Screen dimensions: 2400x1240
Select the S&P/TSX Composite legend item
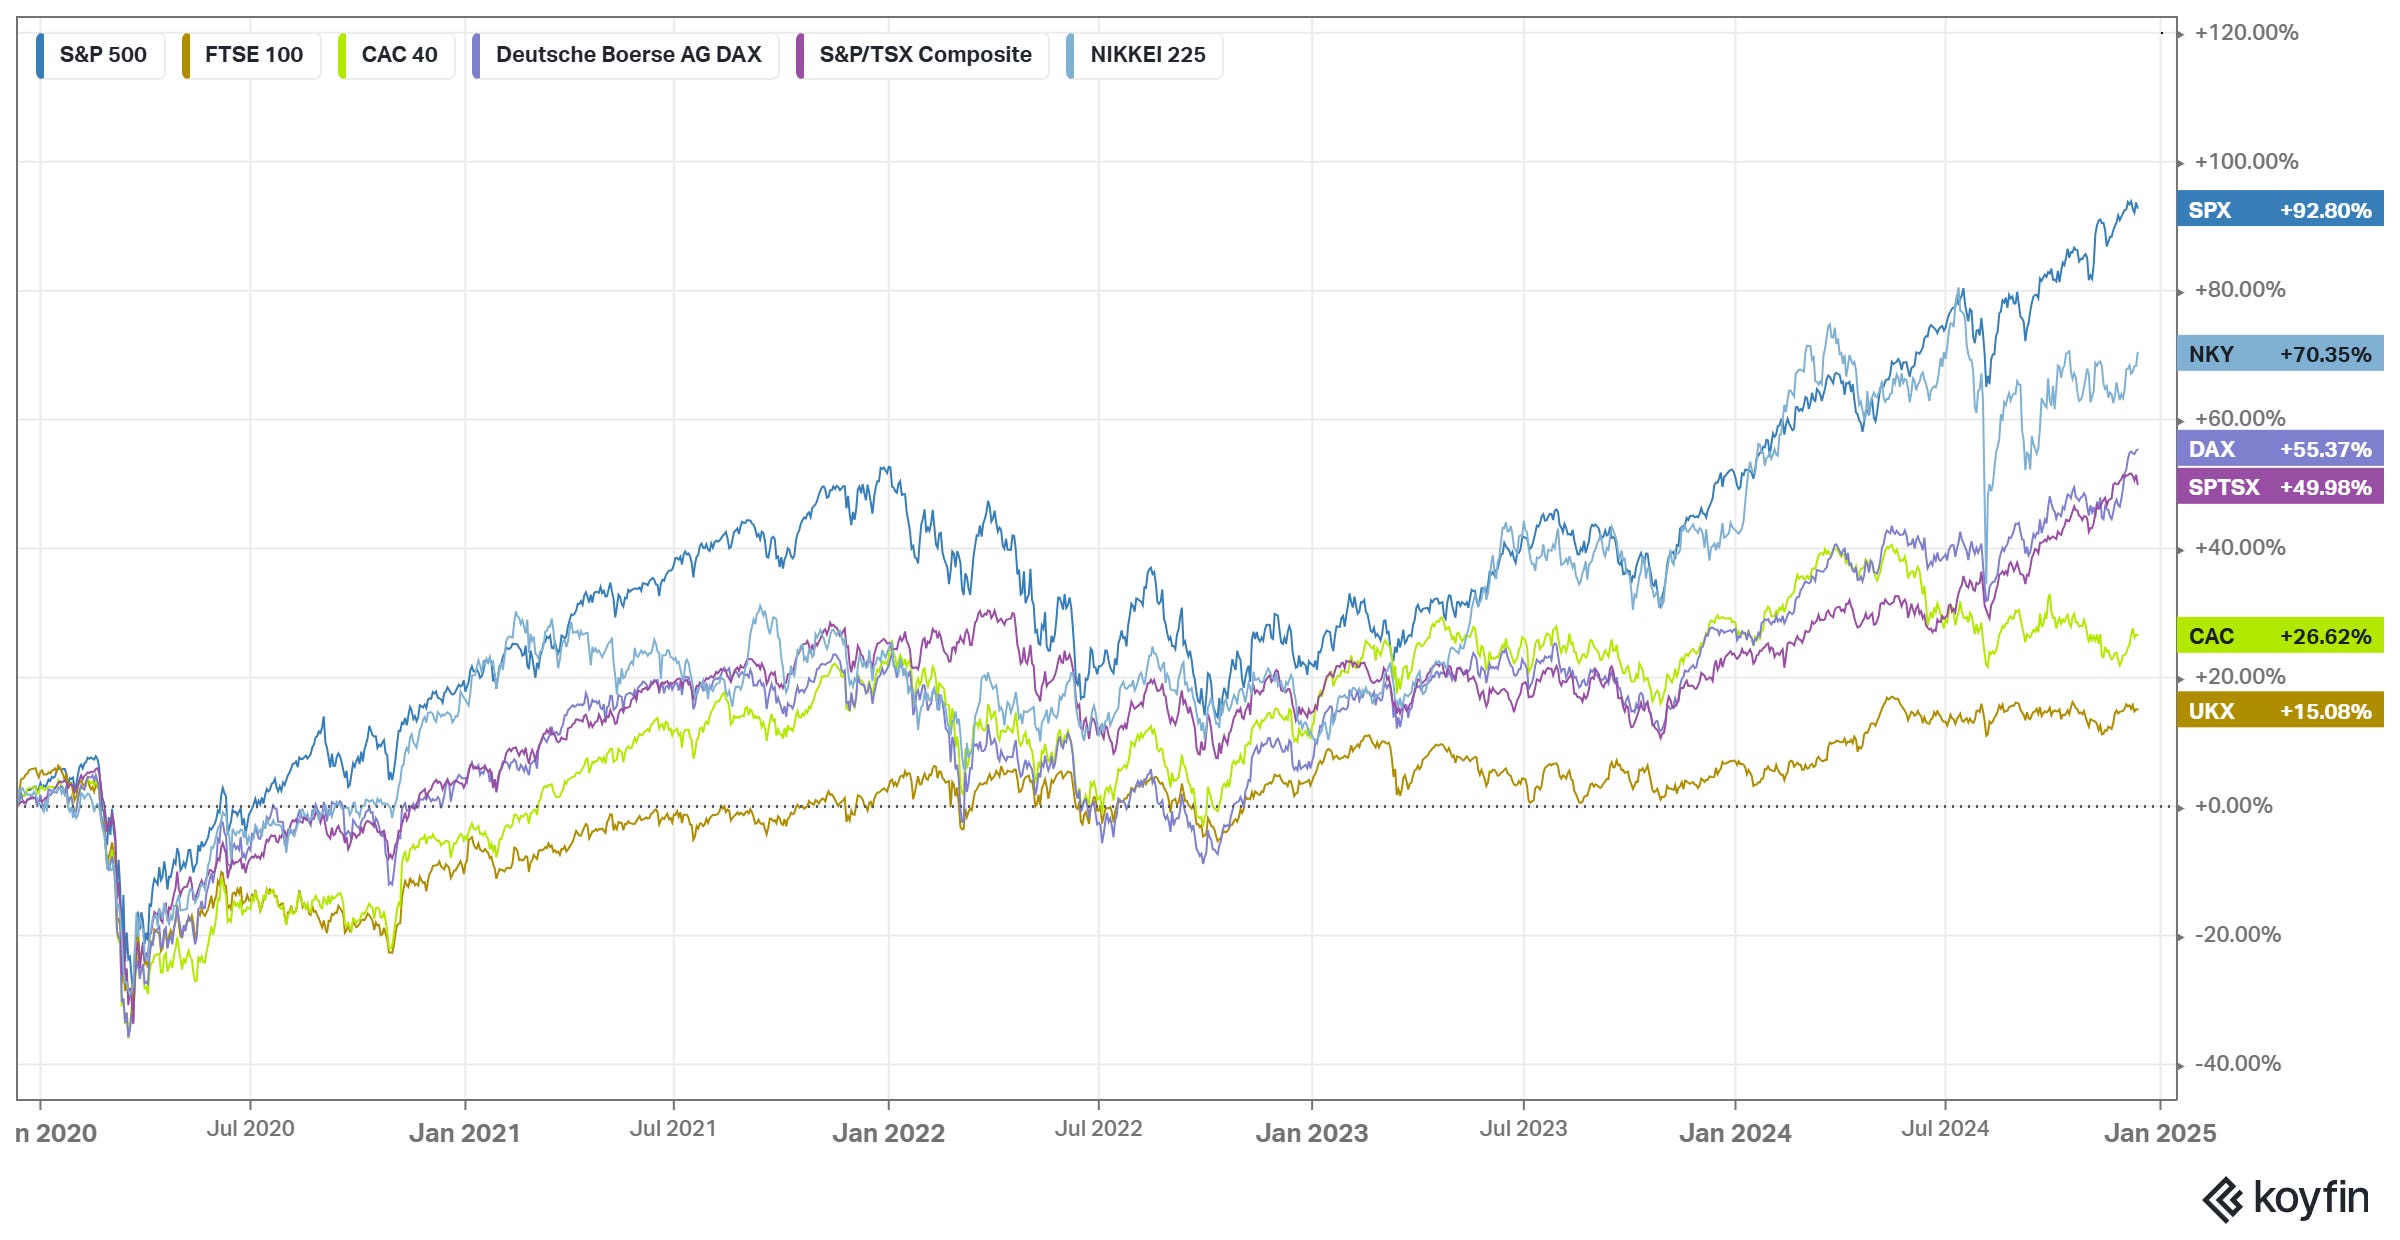pos(924,55)
